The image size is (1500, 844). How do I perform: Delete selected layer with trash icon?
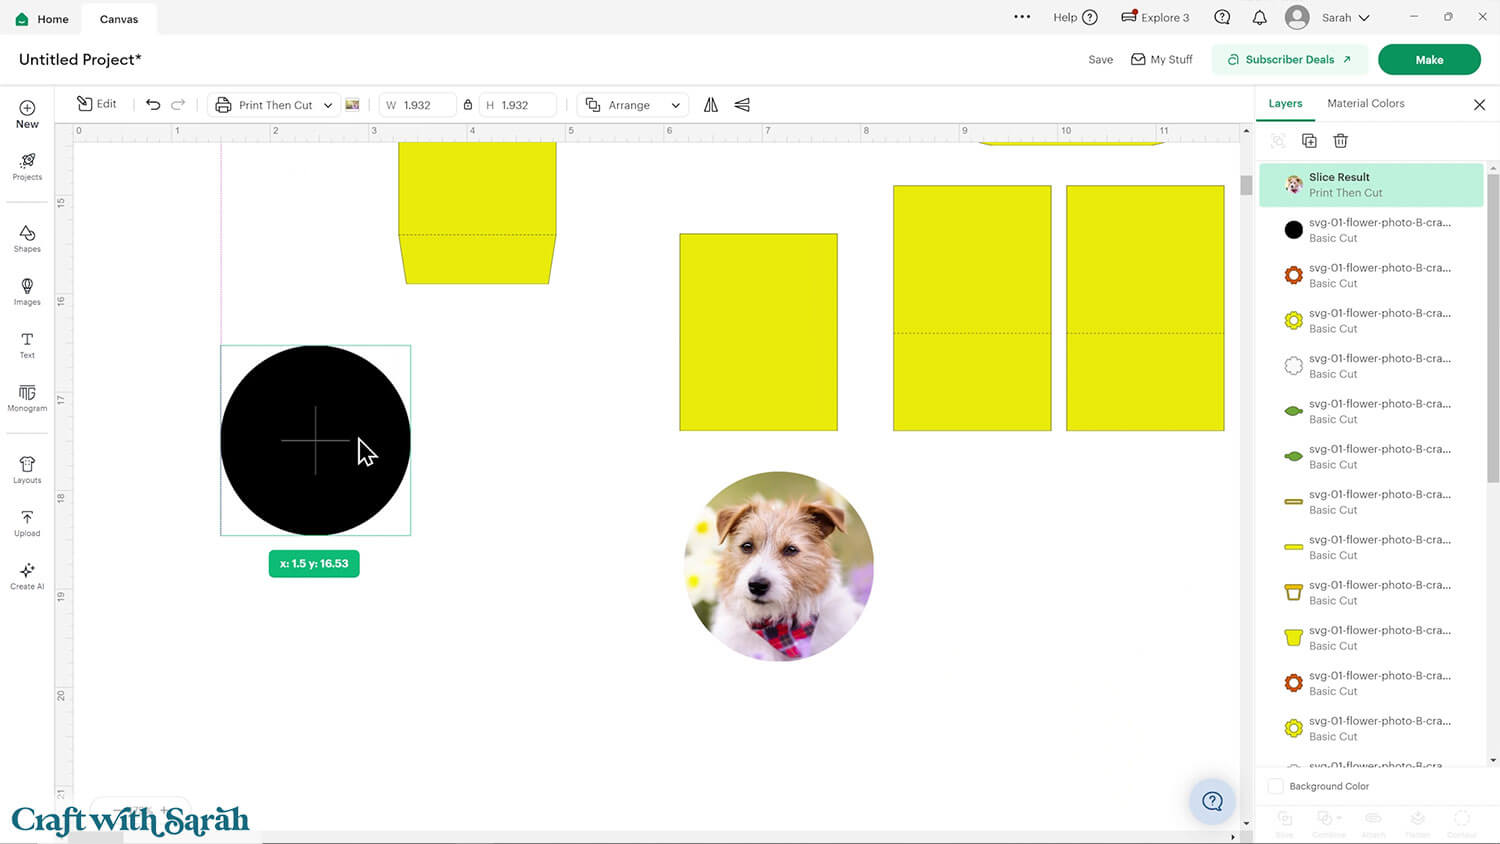pos(1340,141)
